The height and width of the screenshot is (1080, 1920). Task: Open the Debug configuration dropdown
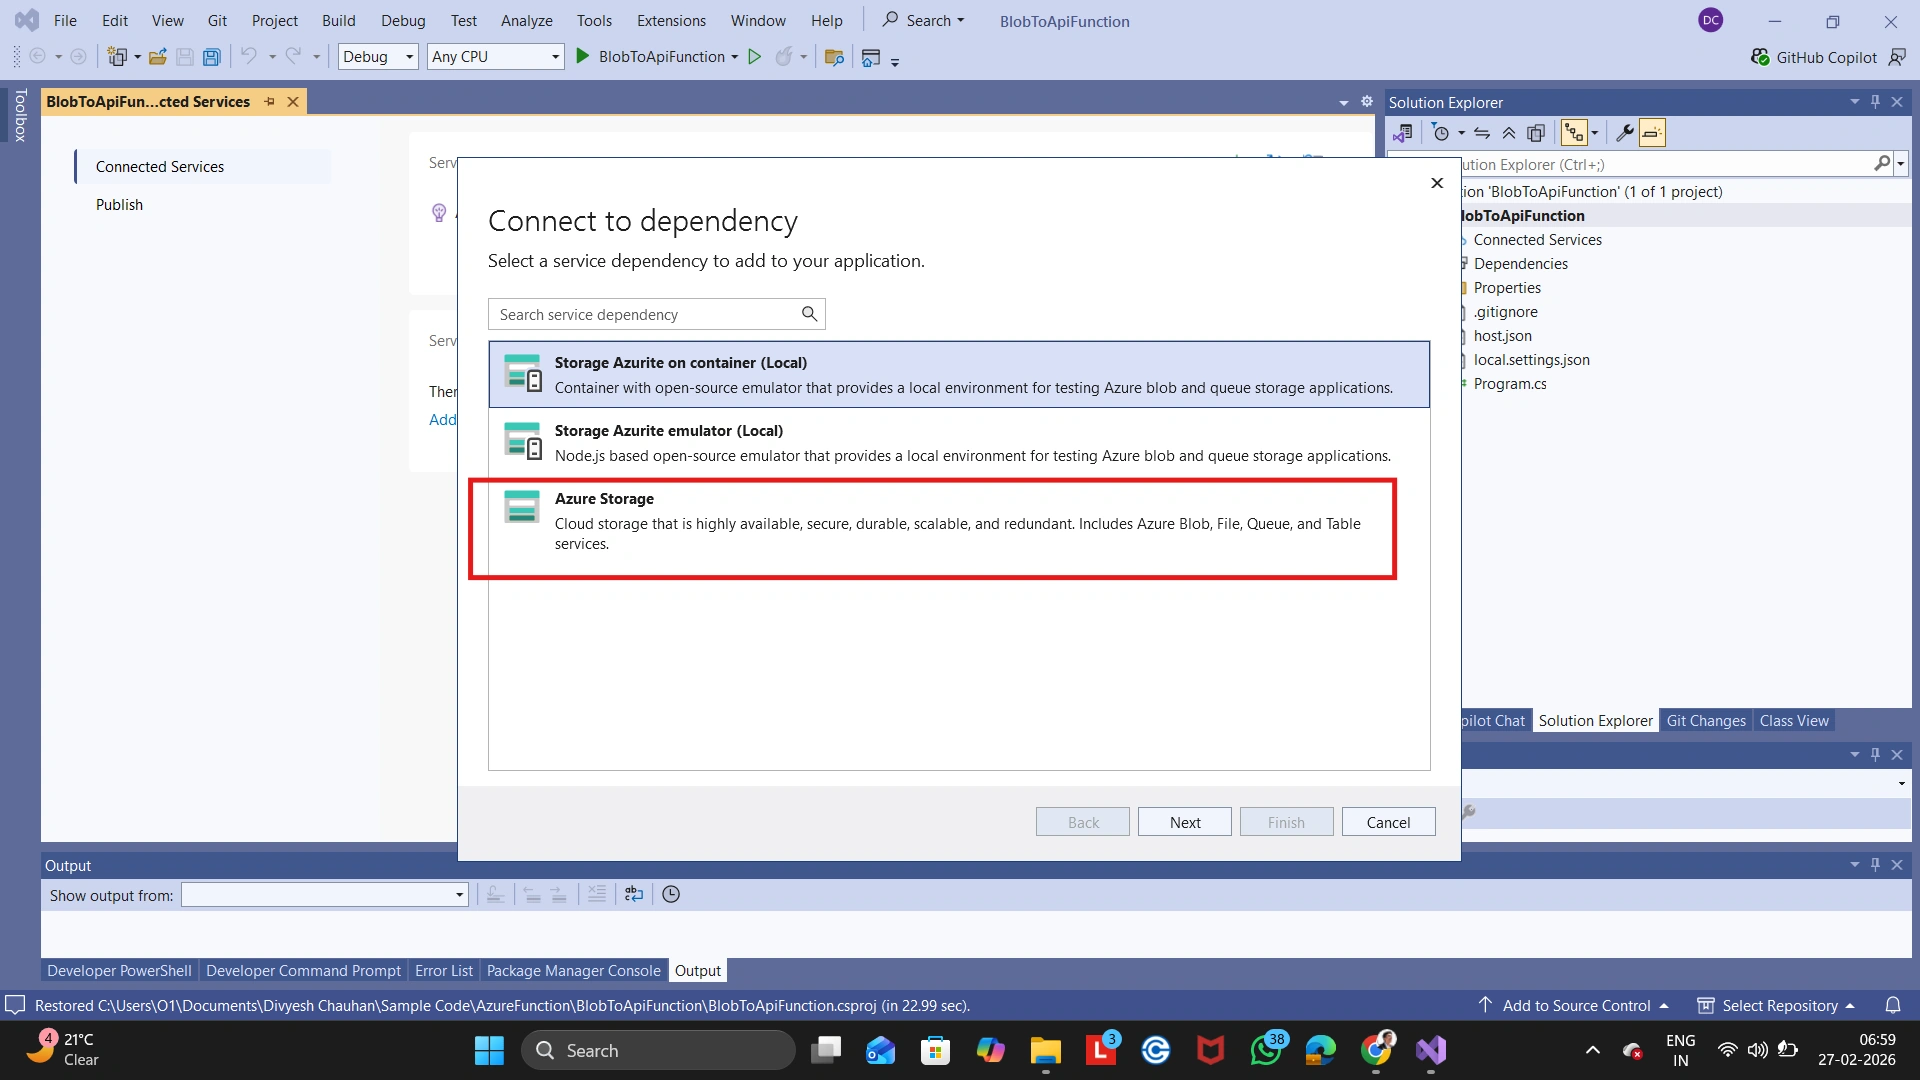(x=378, y=57)
